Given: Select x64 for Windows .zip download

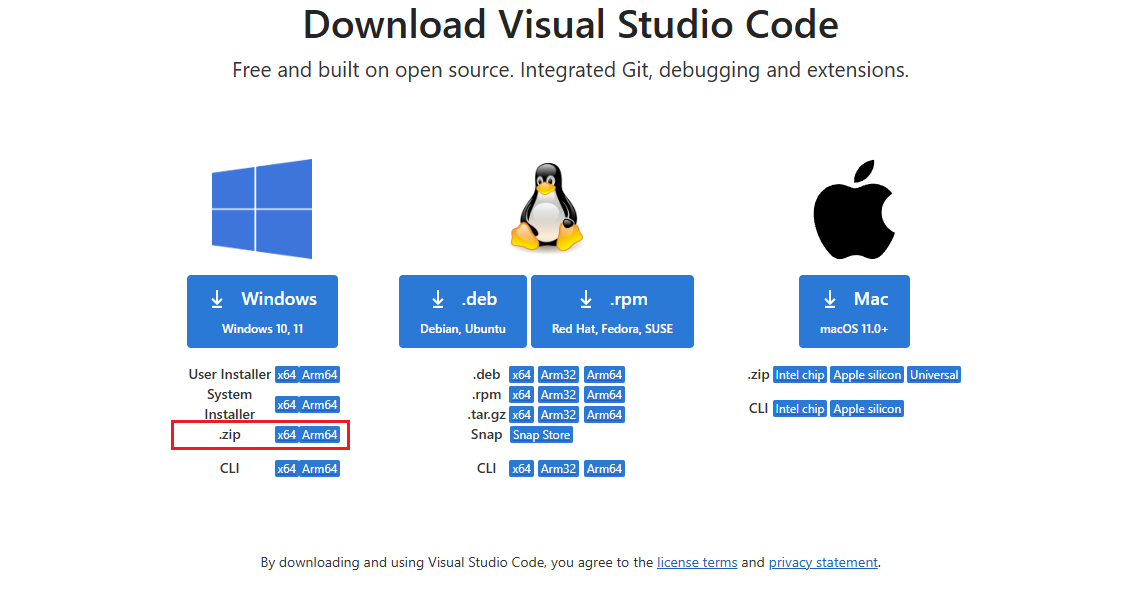Looking at the screenshot, I should click(x=286, y=434).
